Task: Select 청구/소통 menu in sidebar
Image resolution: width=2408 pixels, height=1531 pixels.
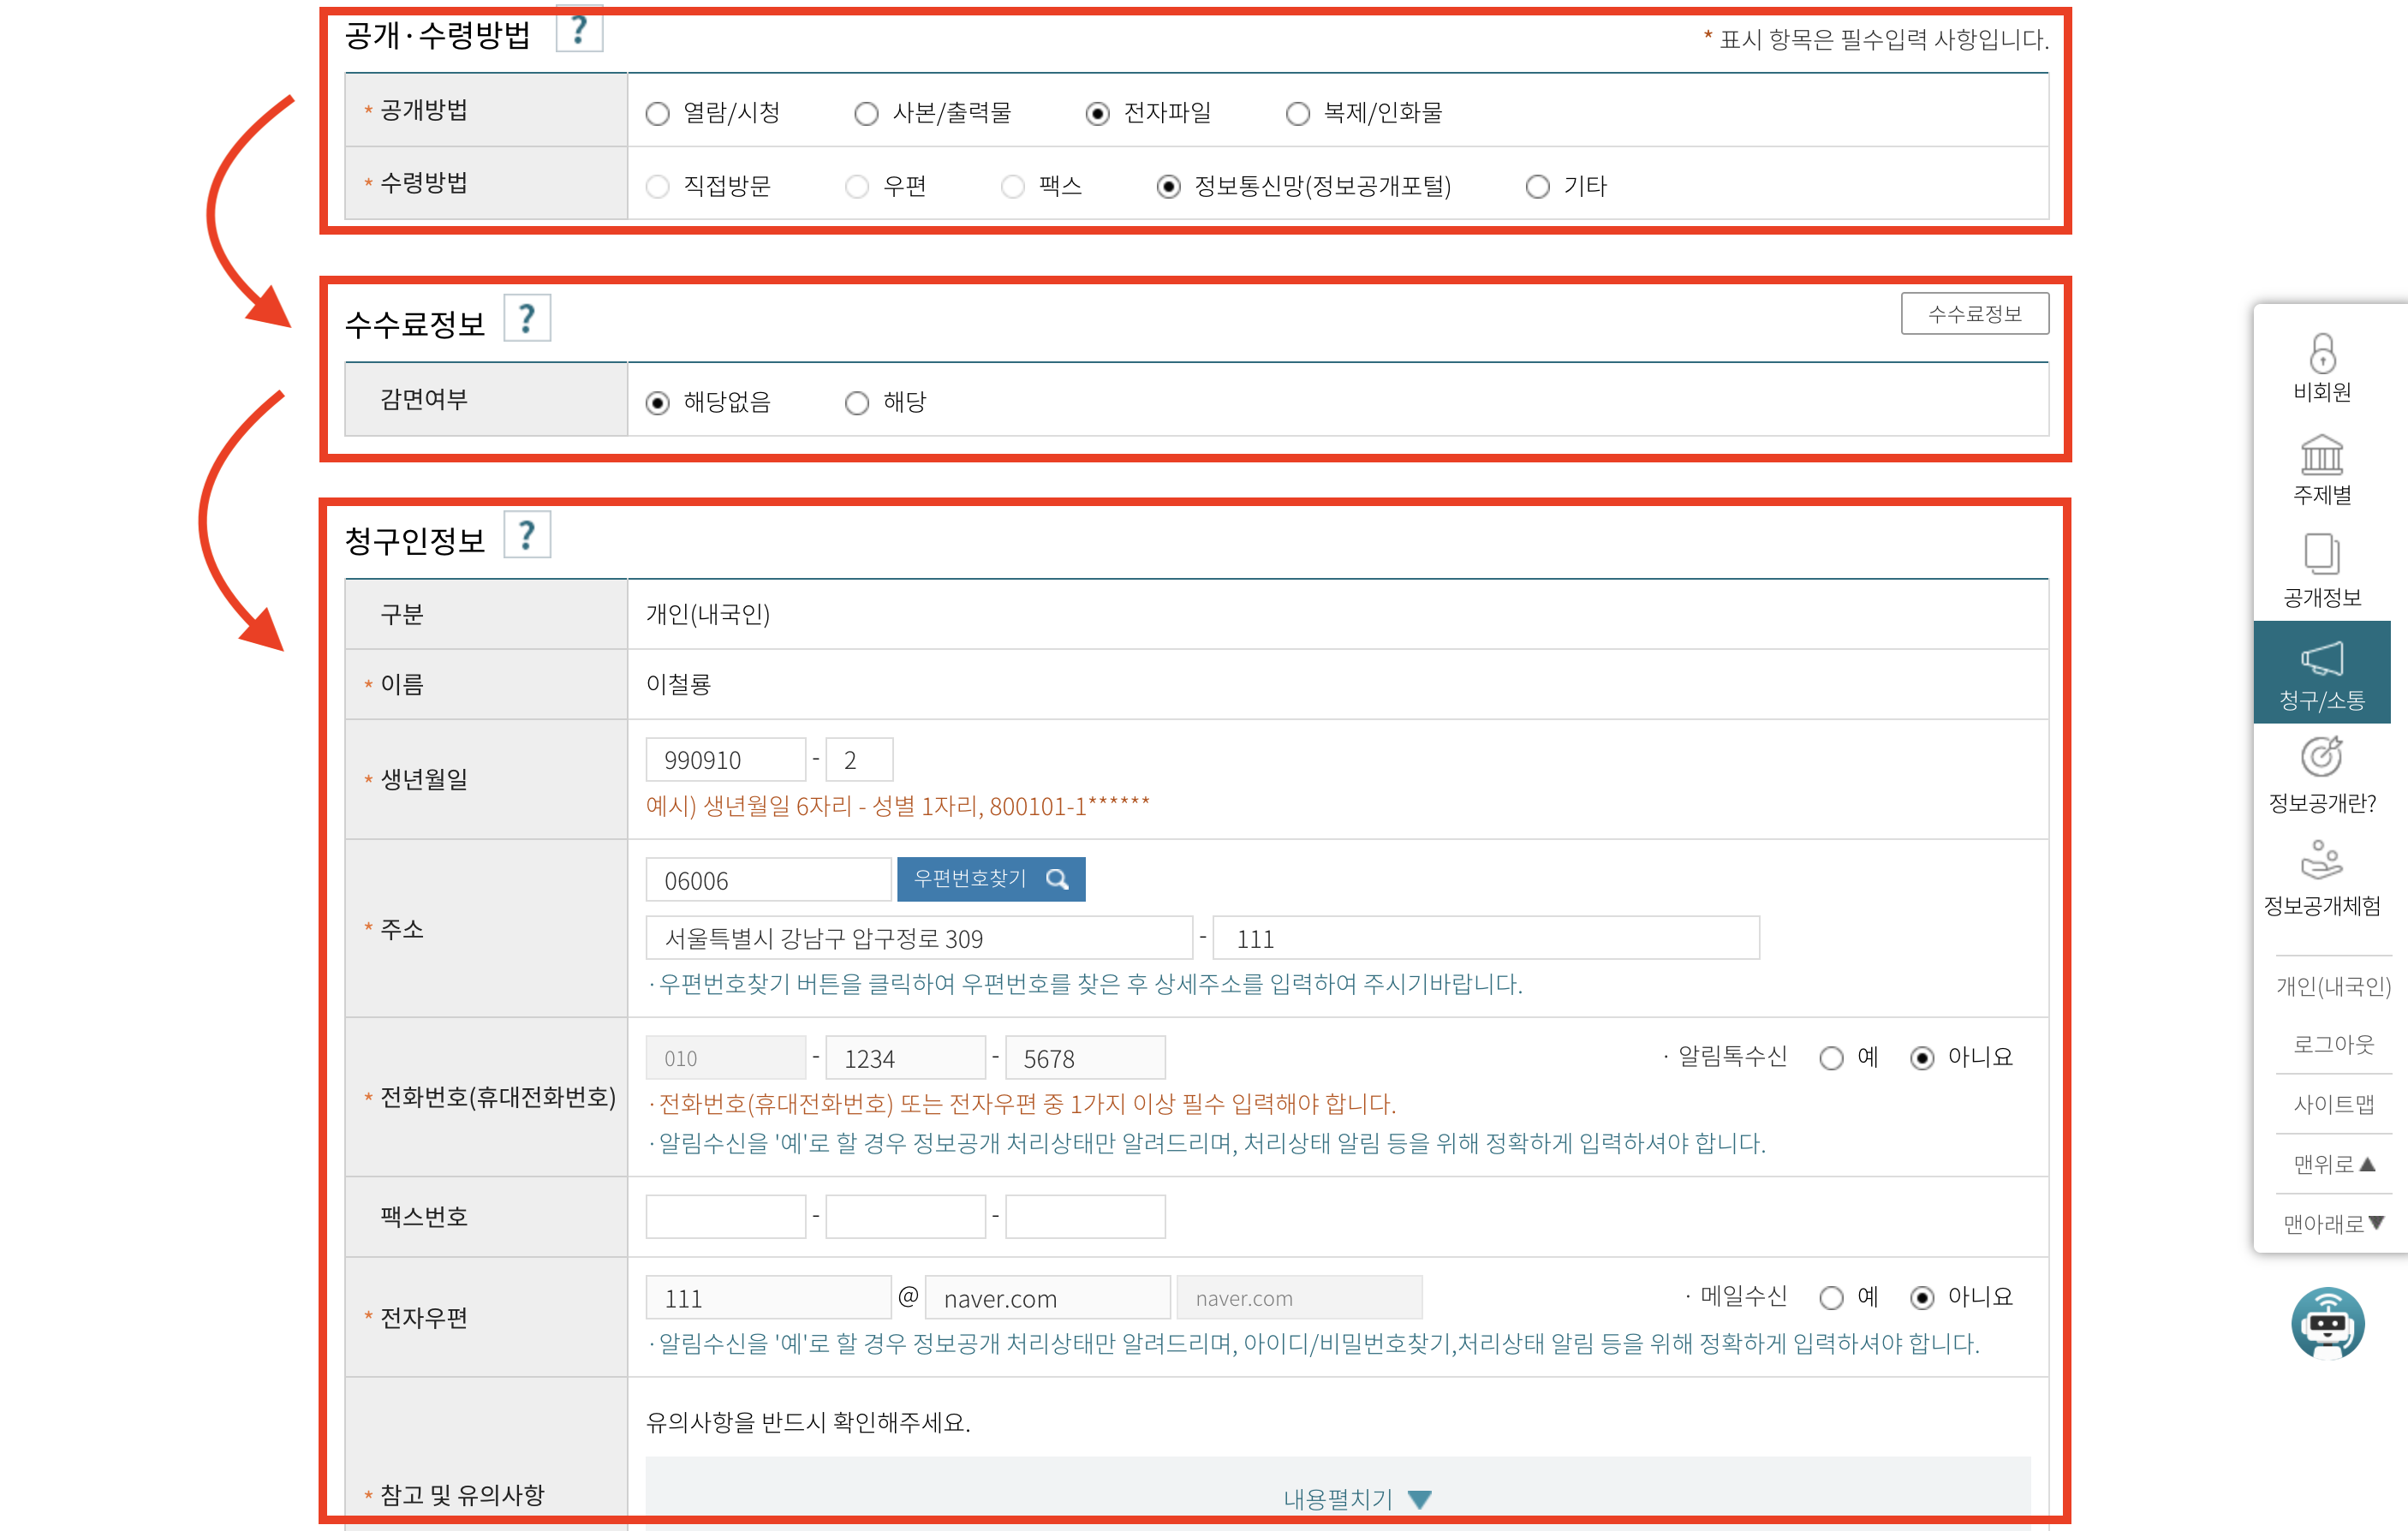Action: coord(2321,673)
